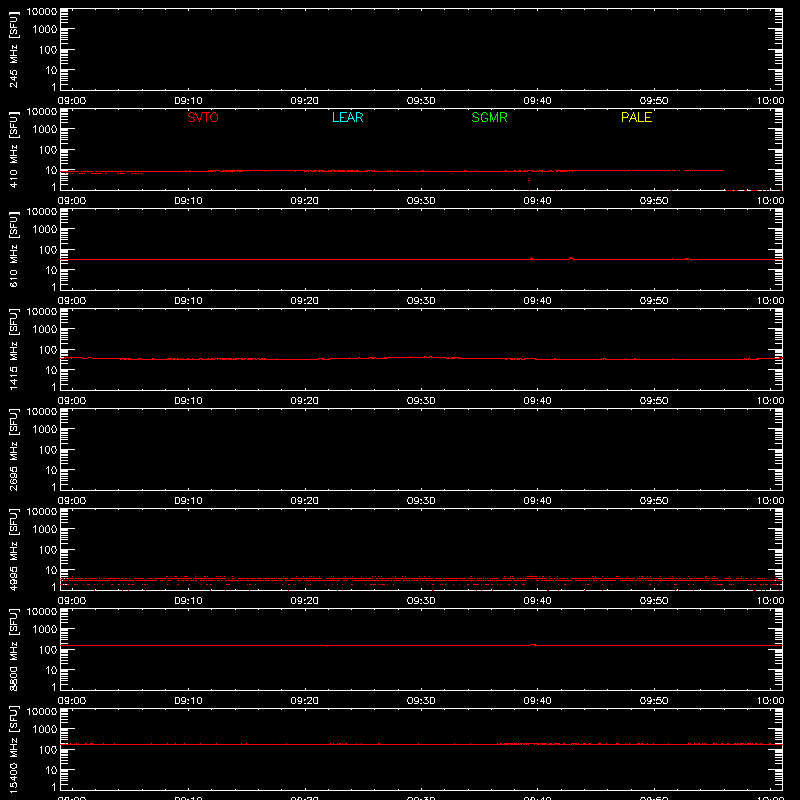Click the noisy red trace in 4995 MHz panel
Image resolution: width=800 pixels, height=800 pixels.
(421, 581)
